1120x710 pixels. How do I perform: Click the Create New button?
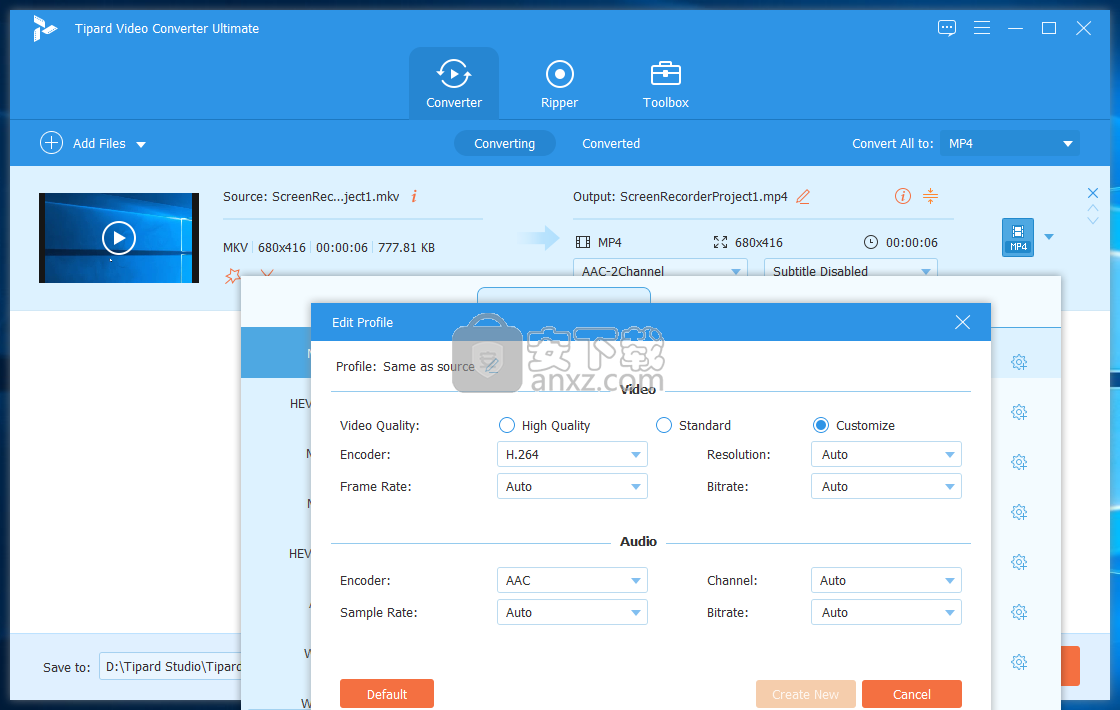point(805,694)
